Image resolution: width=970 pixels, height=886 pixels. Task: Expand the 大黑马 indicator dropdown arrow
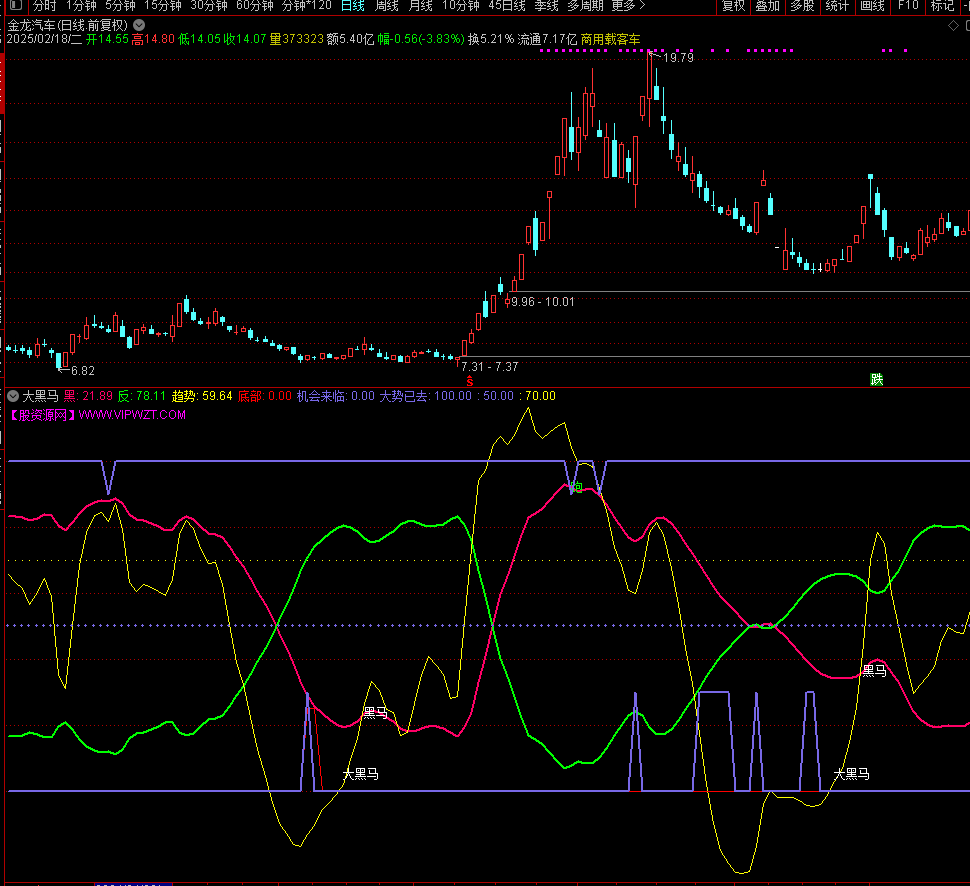click(13, 396)
